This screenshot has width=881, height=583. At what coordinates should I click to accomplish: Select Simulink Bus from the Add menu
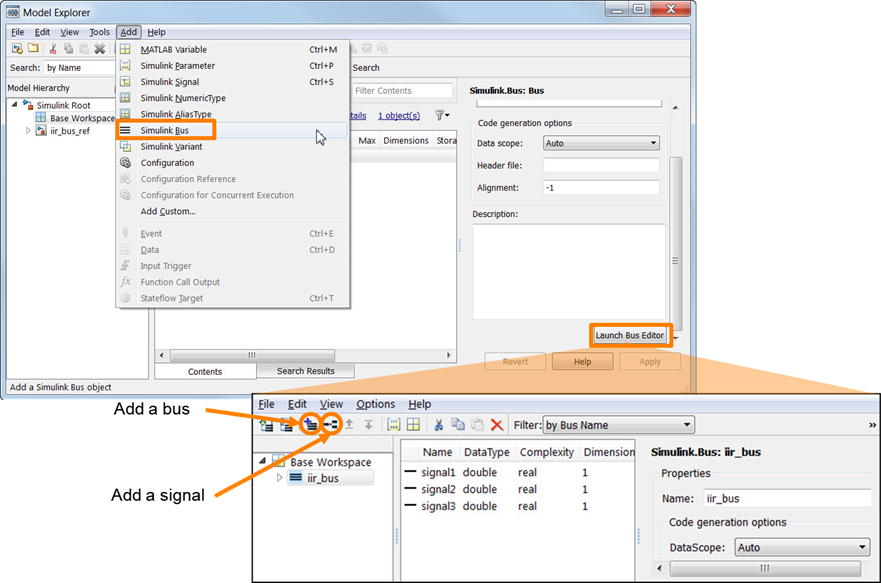[x=165, y=130]
